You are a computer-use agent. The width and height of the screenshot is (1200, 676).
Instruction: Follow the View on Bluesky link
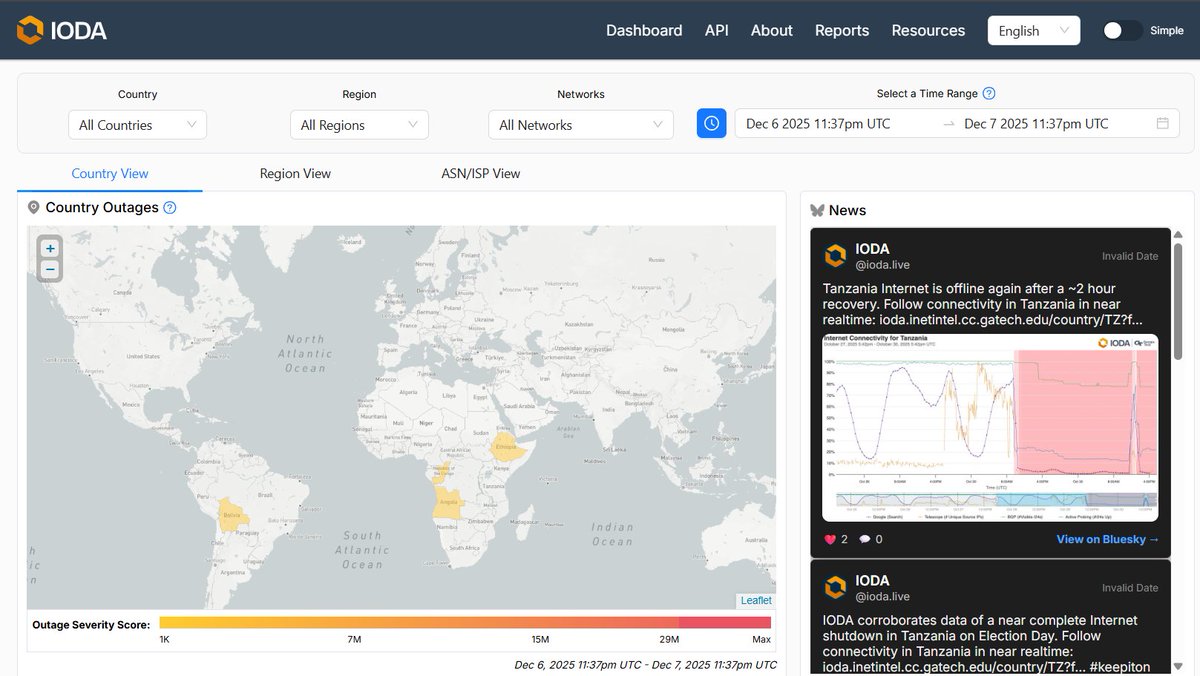point(1108,539)
